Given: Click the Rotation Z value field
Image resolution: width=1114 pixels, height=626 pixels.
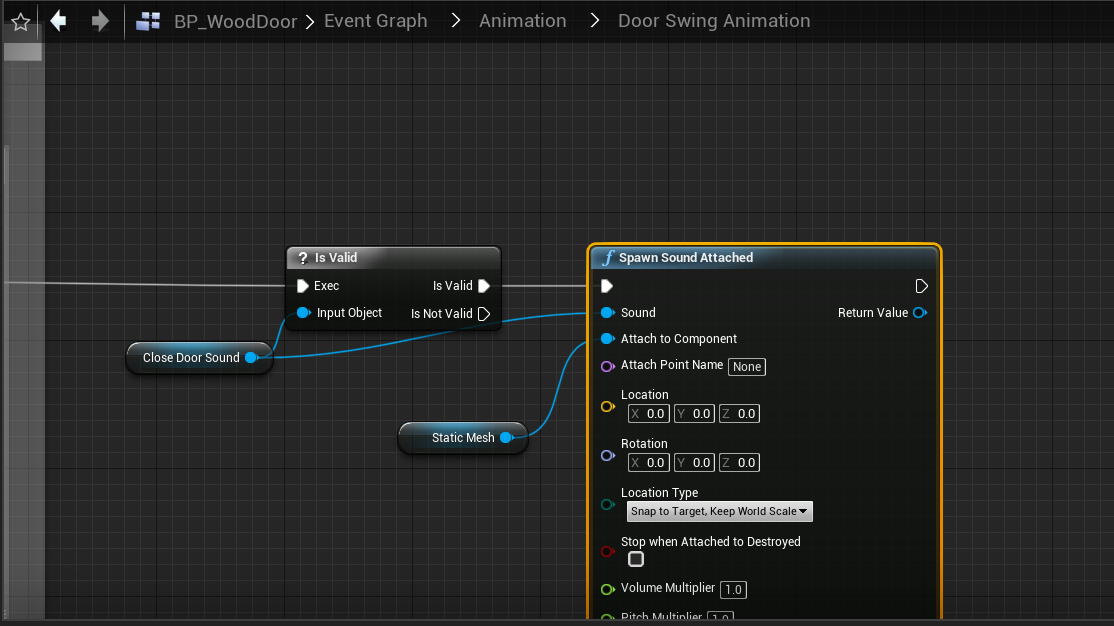Looking at the screenshot, I should coord(746,463).
